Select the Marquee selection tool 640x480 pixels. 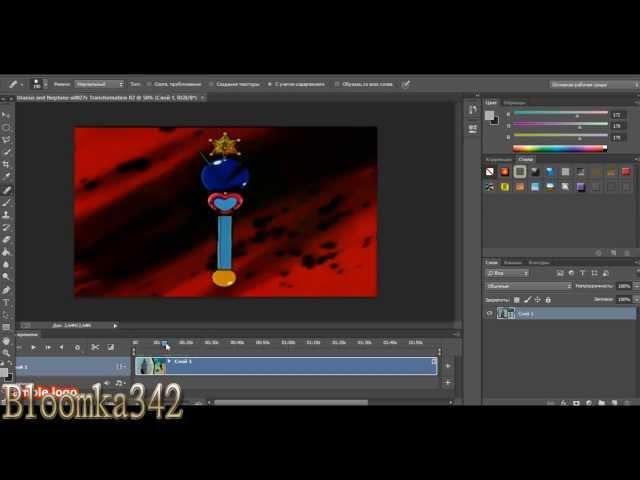click(x=6, y=128)
